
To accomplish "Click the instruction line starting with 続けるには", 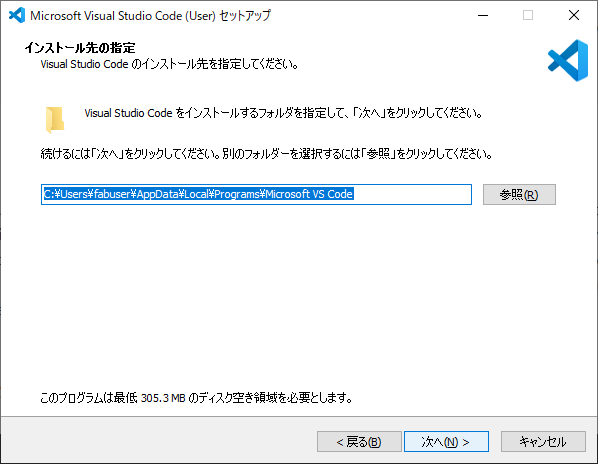I will coord(266,154).
